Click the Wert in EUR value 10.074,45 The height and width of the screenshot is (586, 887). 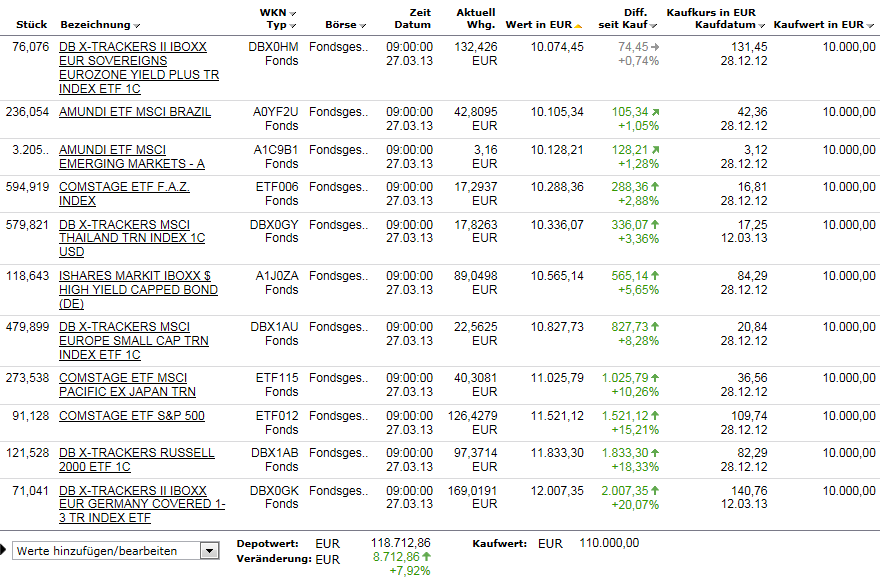coord(557,47)
